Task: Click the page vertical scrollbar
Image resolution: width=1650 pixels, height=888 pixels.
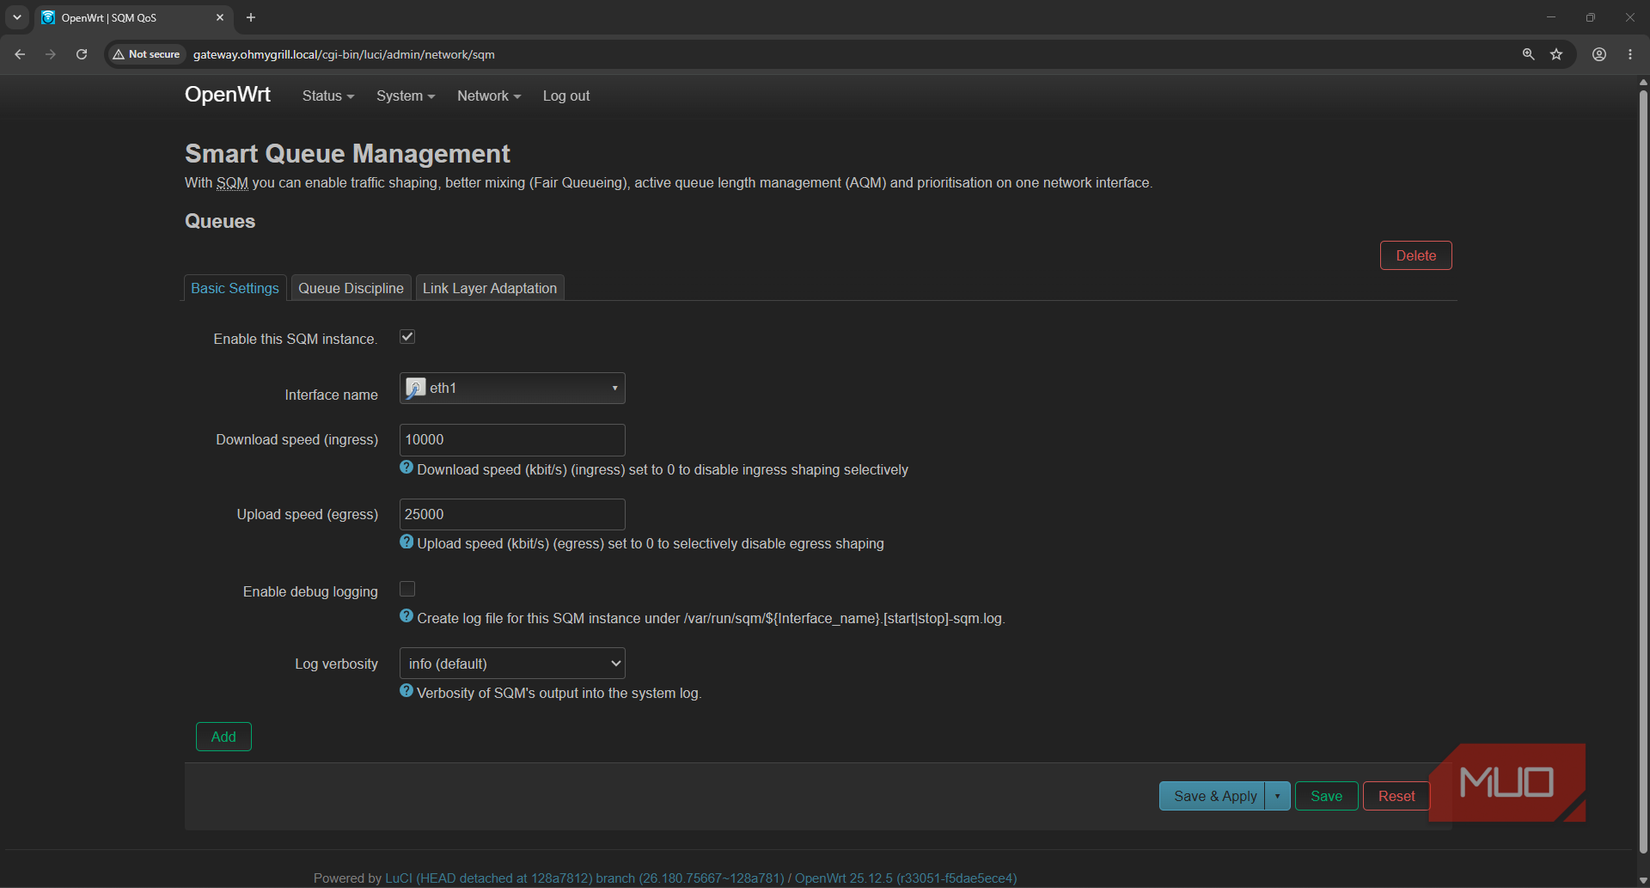Action: pyautogui.click(x=1643, y=470)
